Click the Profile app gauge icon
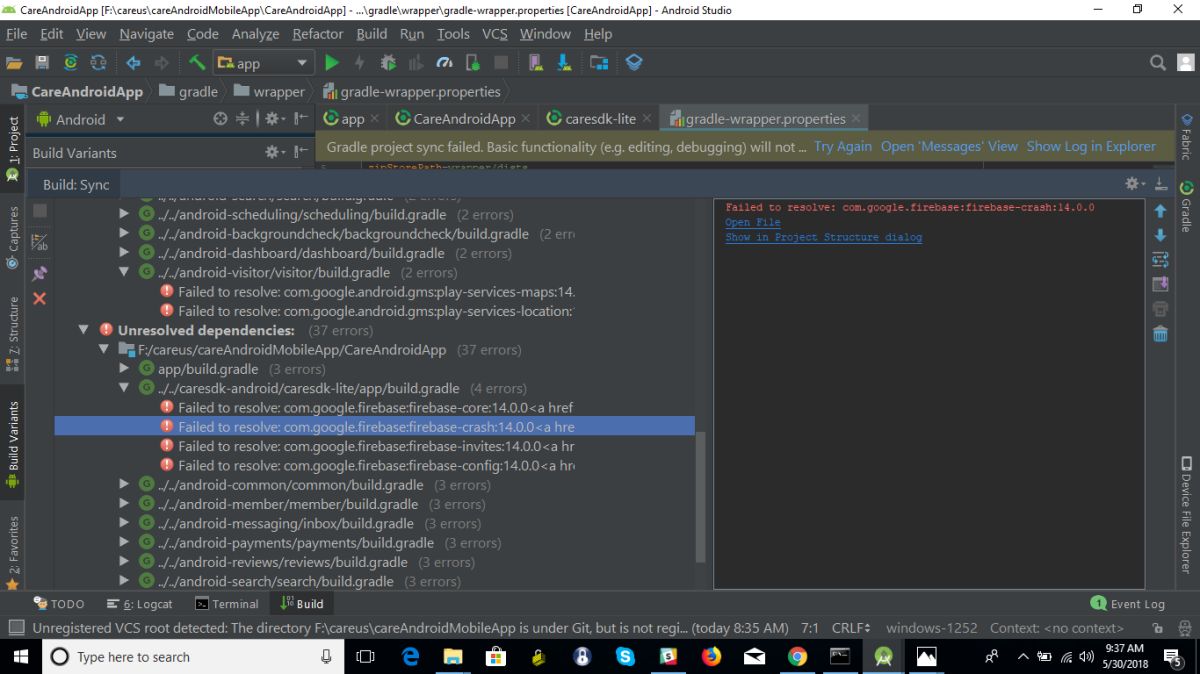 click(444, 62)
